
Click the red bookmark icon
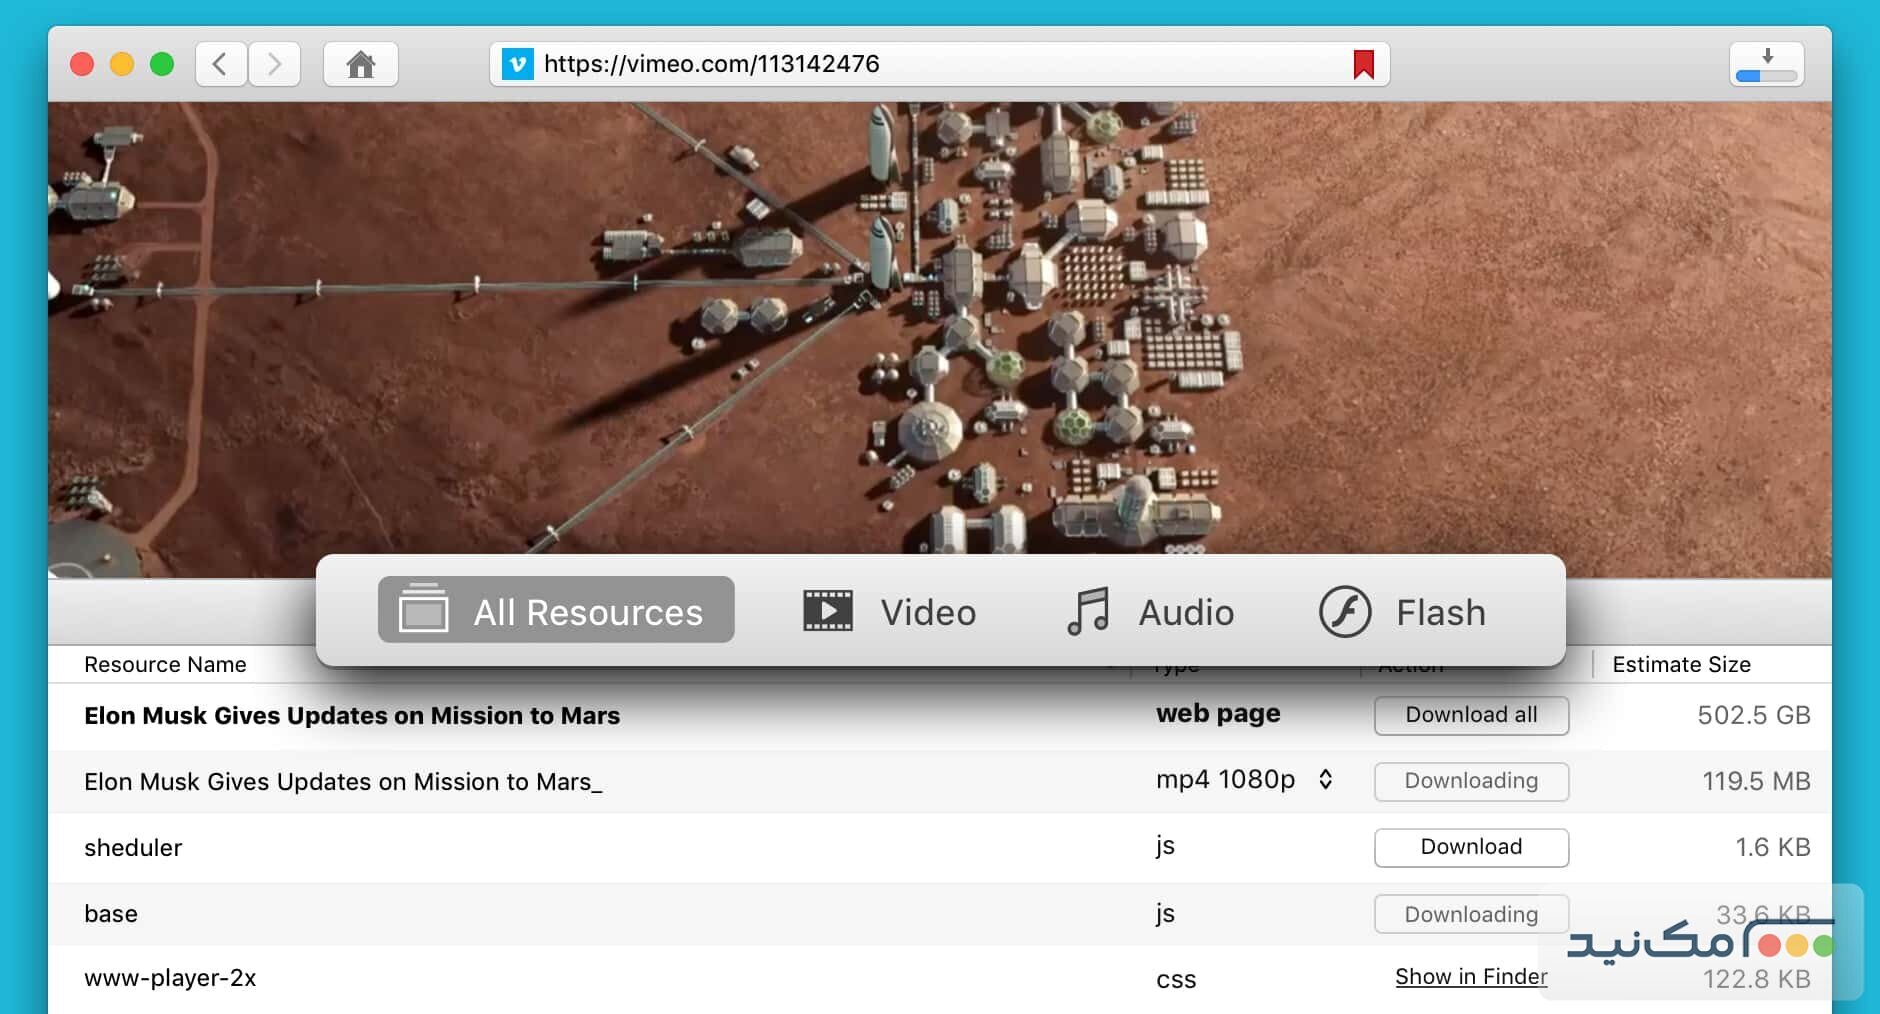click(x=1363, y=65)
